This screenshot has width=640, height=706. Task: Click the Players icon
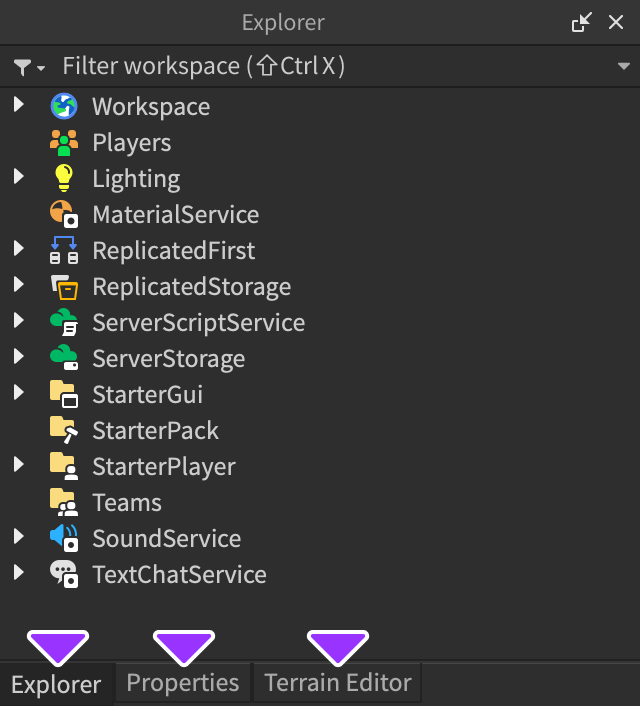click(x=64, y=143)
